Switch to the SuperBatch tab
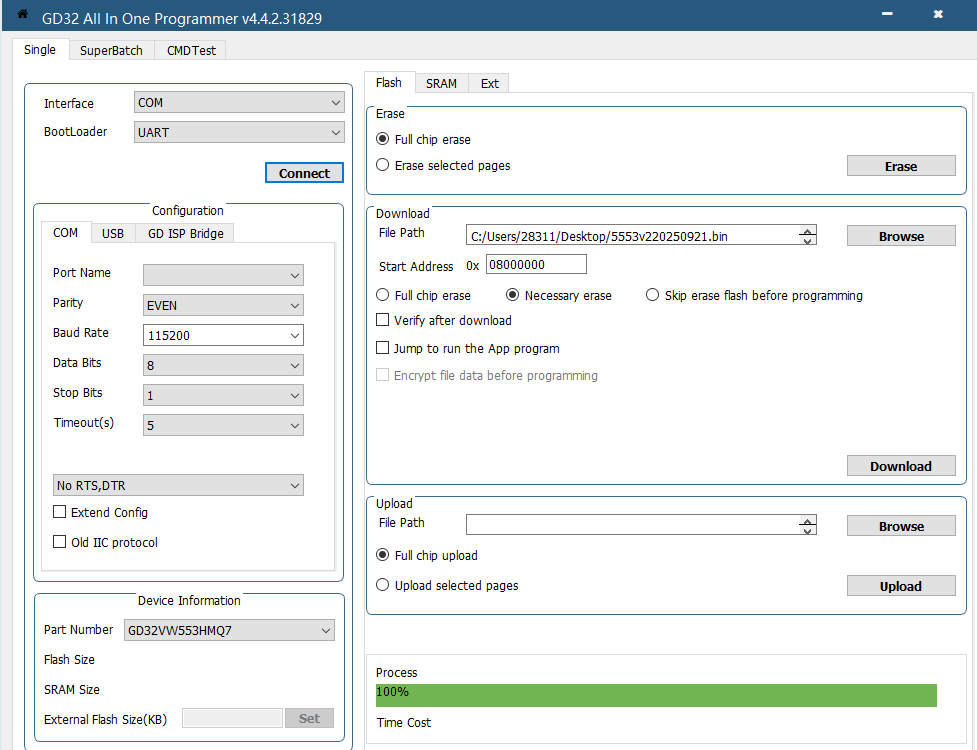The width and height of the screenshot is (977, 750). click(111, 50)
